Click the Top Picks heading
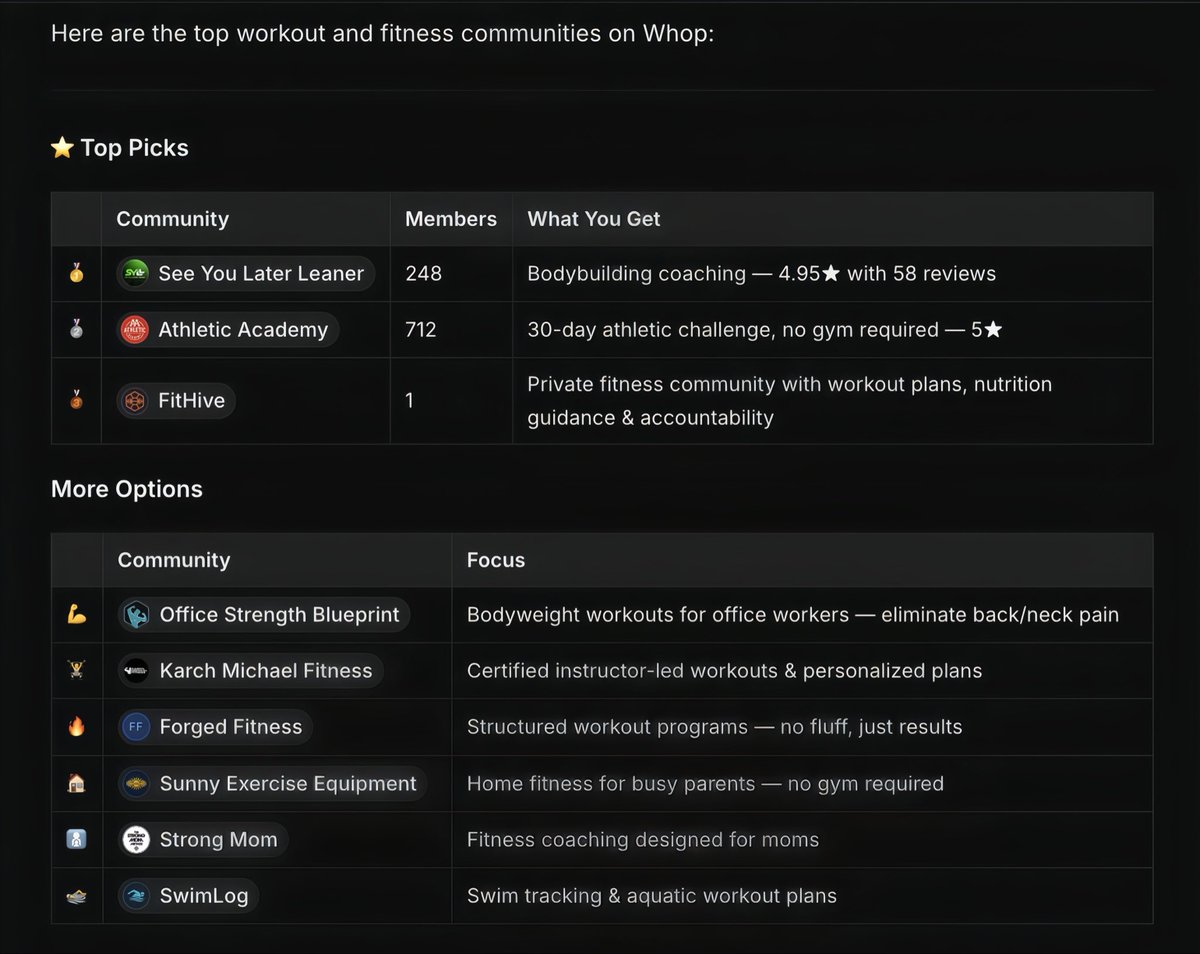This screenshot has height=954, width=1200. (134, 148)
